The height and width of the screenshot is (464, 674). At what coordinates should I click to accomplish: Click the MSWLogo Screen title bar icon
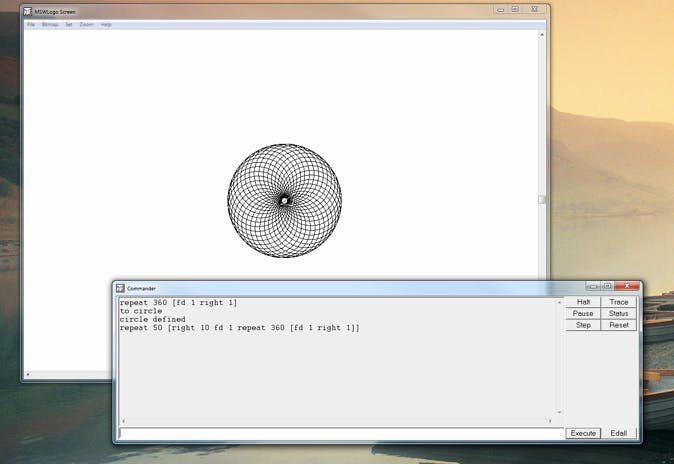pyautogui.click(x=28, y=12)
